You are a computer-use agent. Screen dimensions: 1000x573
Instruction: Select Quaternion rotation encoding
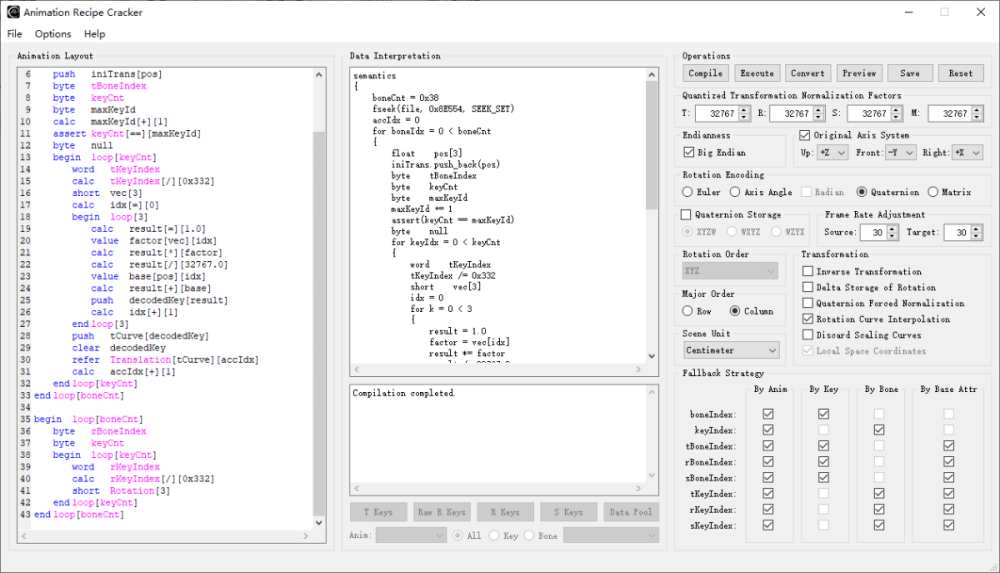pyautogui.click(x=862, y=192)
